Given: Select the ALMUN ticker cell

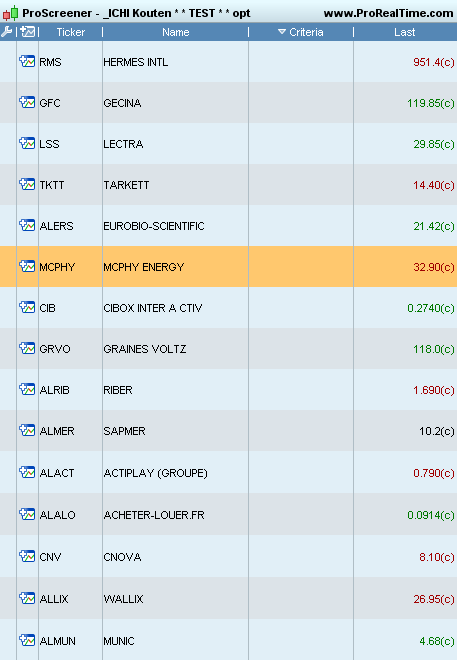Looking at the screenshot, I should (70, 640).
